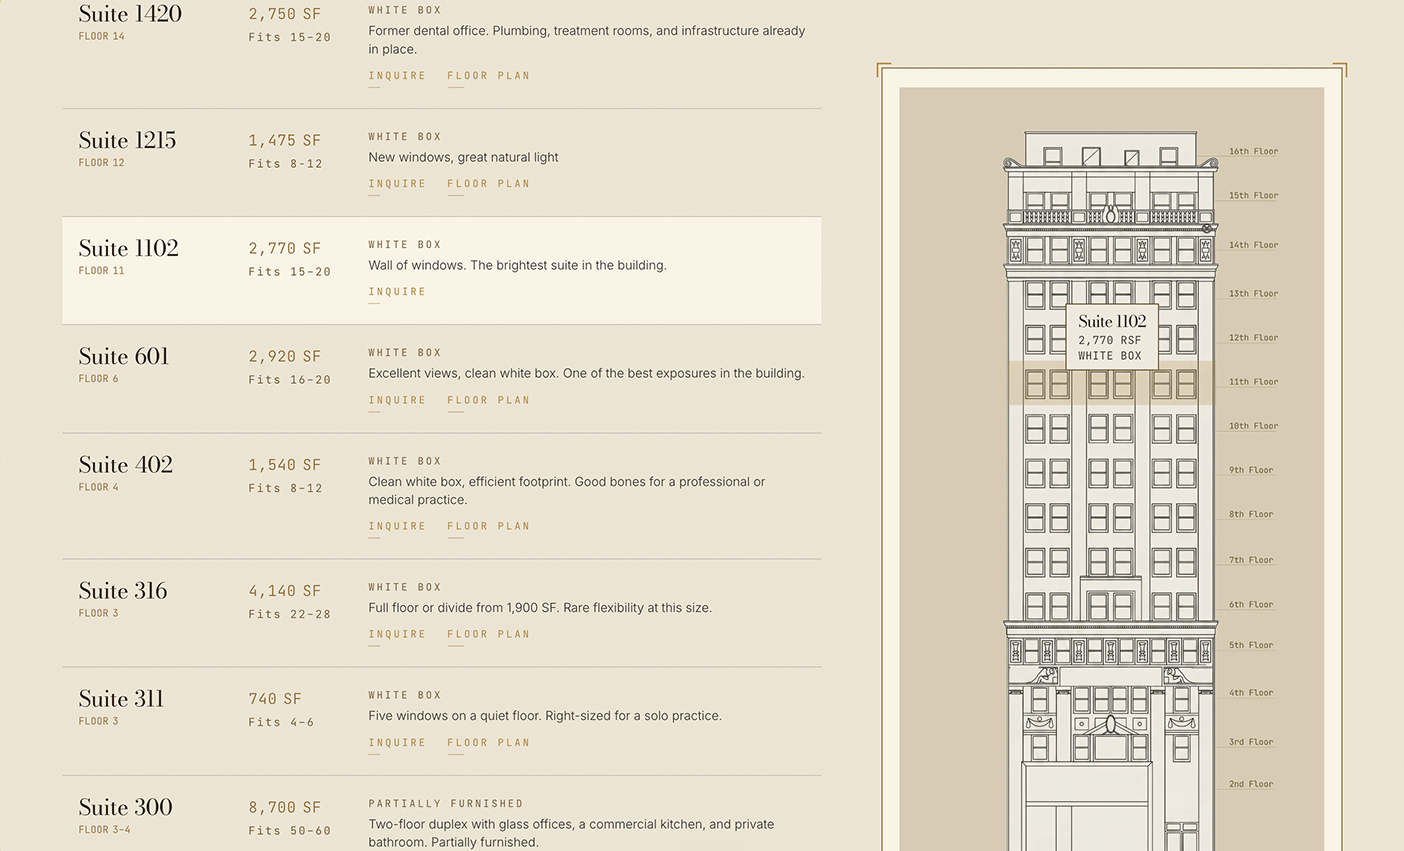Click the 'FLOOR 6' label under Suite 601
The height and width of the screenshot is (851, 1404).
coord(99,379)
